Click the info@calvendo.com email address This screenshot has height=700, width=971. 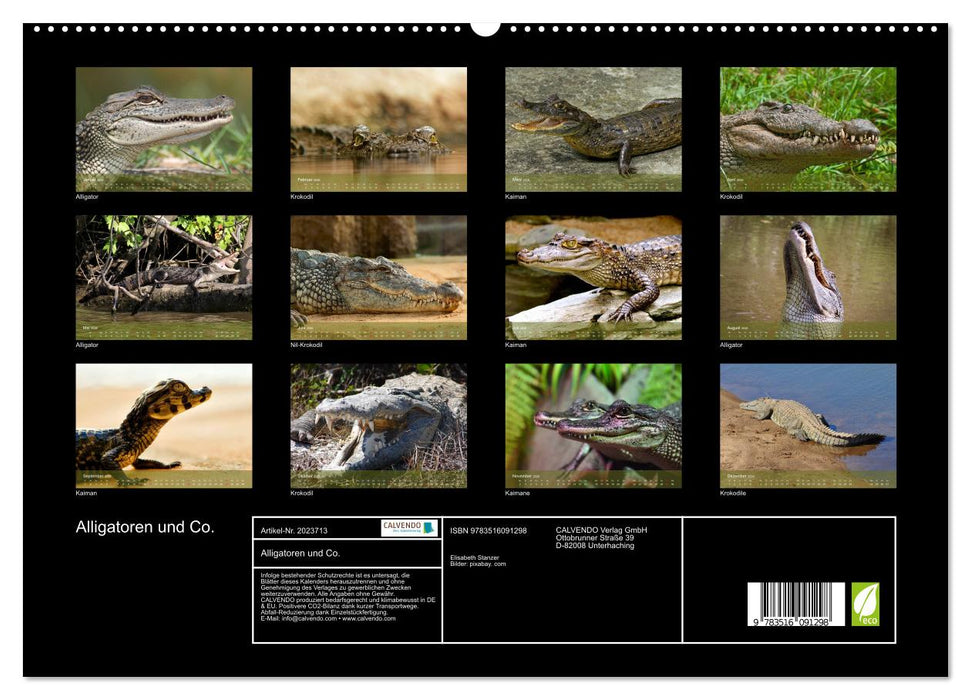point(296,618)
